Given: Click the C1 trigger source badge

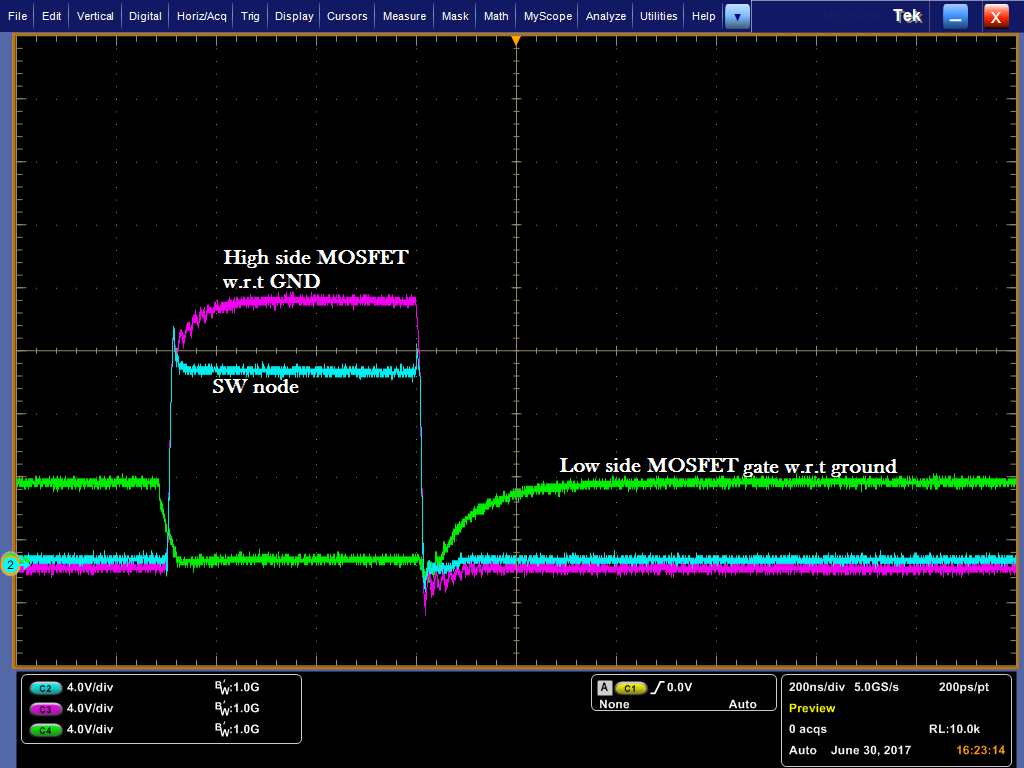Looking at the screenshot, I should 630,688.
